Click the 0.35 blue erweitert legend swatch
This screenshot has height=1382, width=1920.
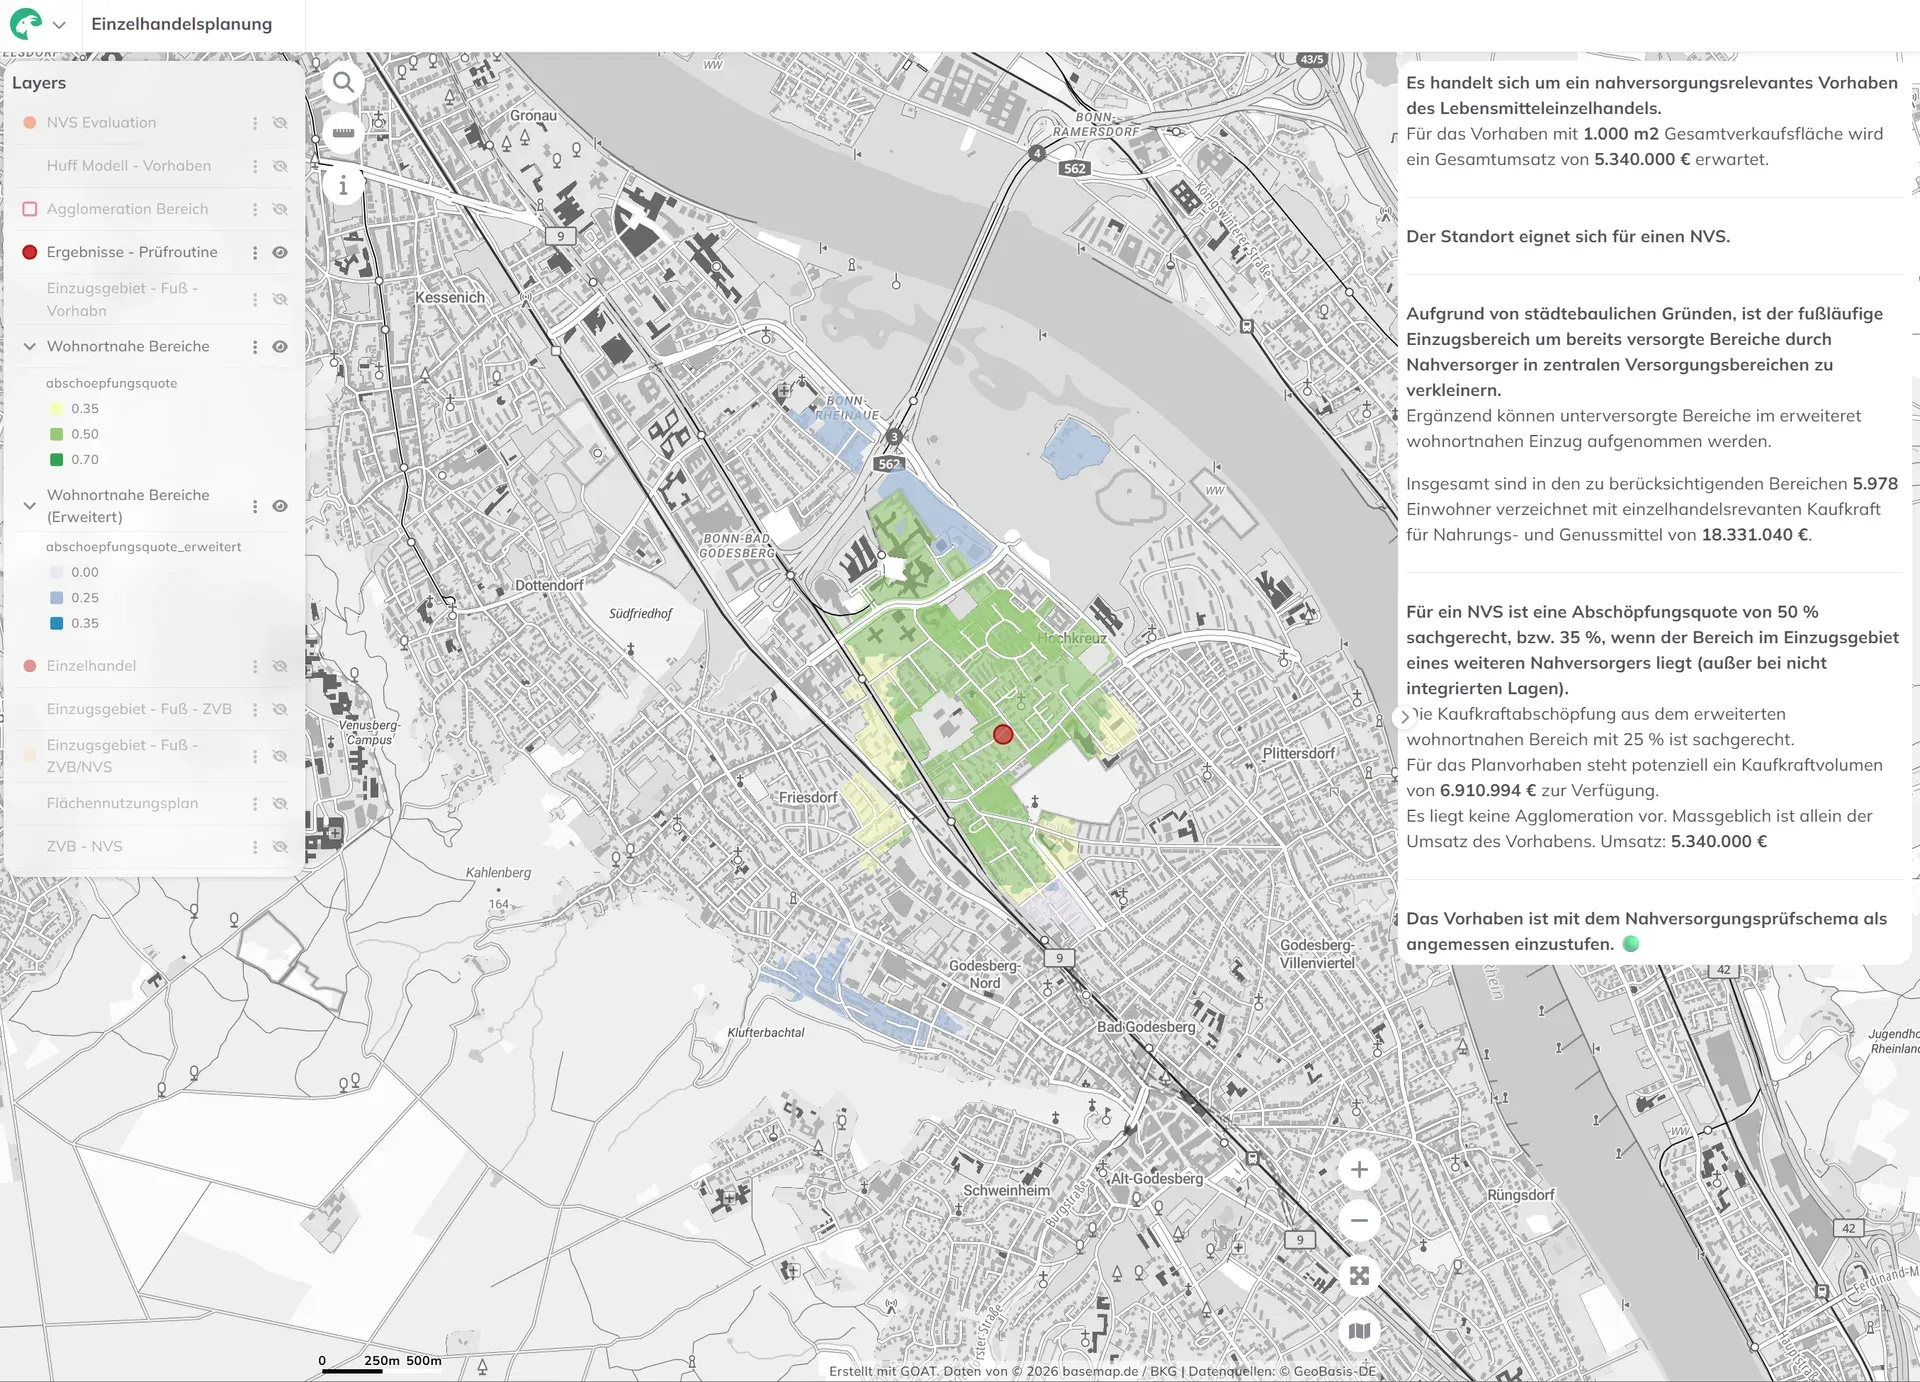57,623
